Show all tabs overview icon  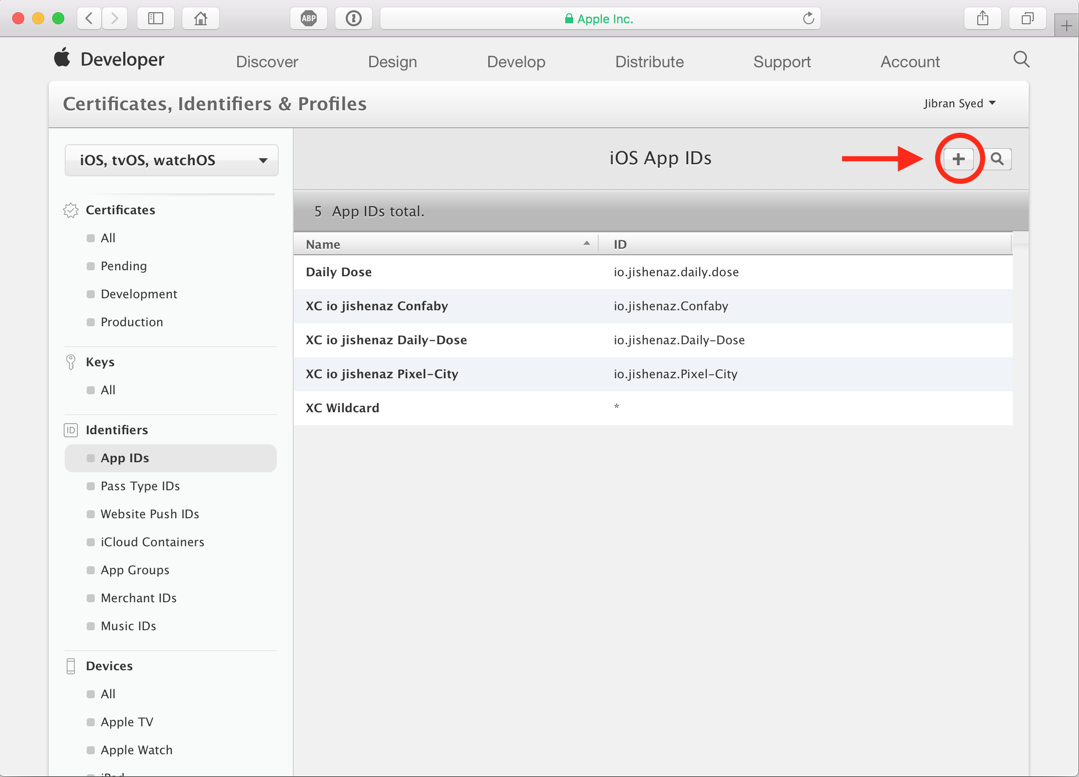point(1027,19)
